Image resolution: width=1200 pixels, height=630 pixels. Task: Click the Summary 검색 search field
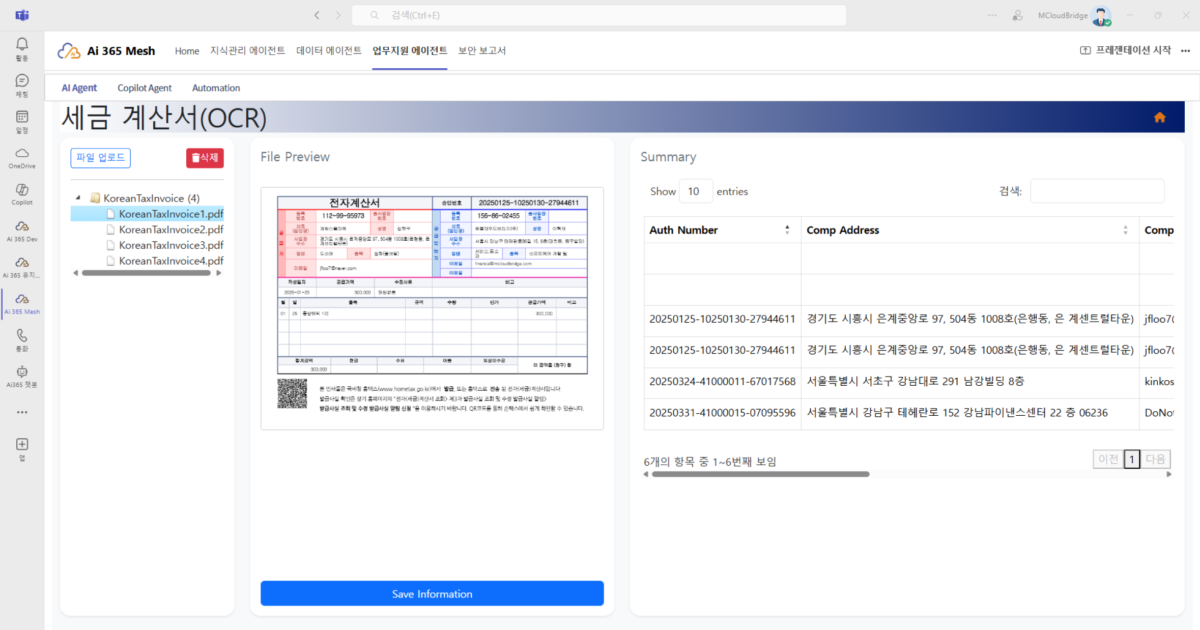click(1097, 191)
